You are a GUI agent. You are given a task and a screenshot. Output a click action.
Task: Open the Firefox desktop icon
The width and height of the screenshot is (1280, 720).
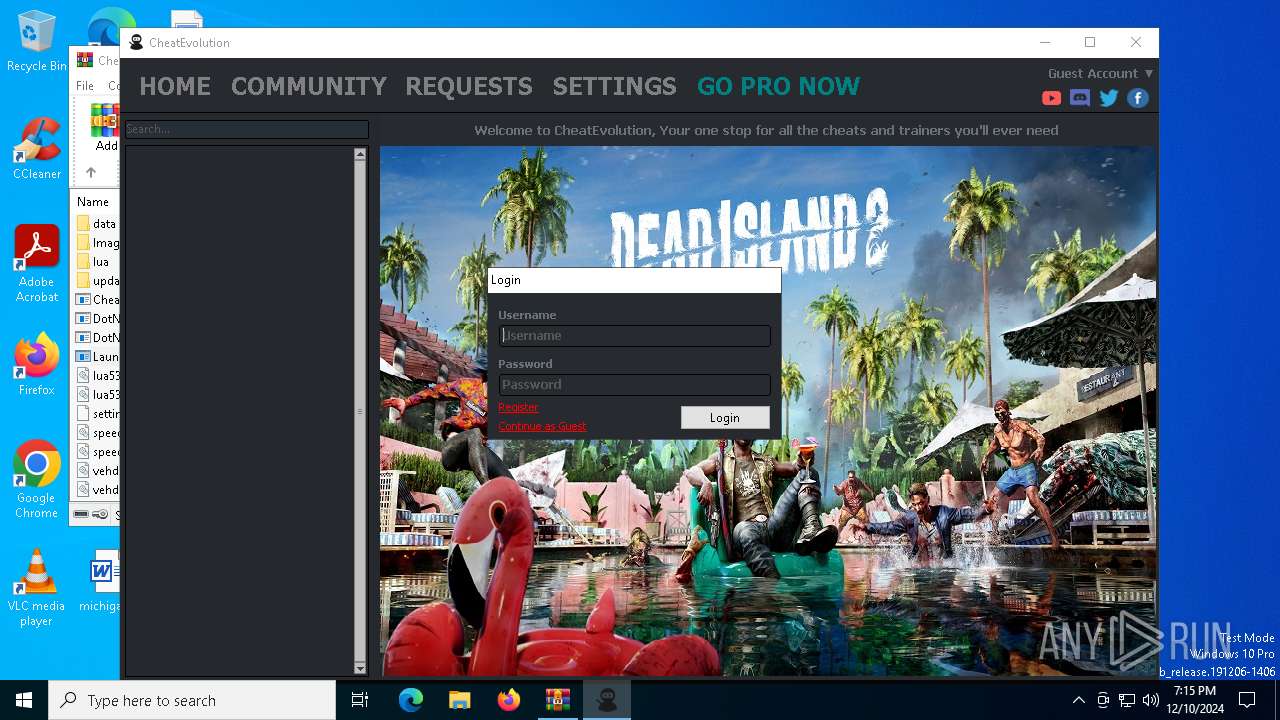pyautogui.click(x=37, y=366)
